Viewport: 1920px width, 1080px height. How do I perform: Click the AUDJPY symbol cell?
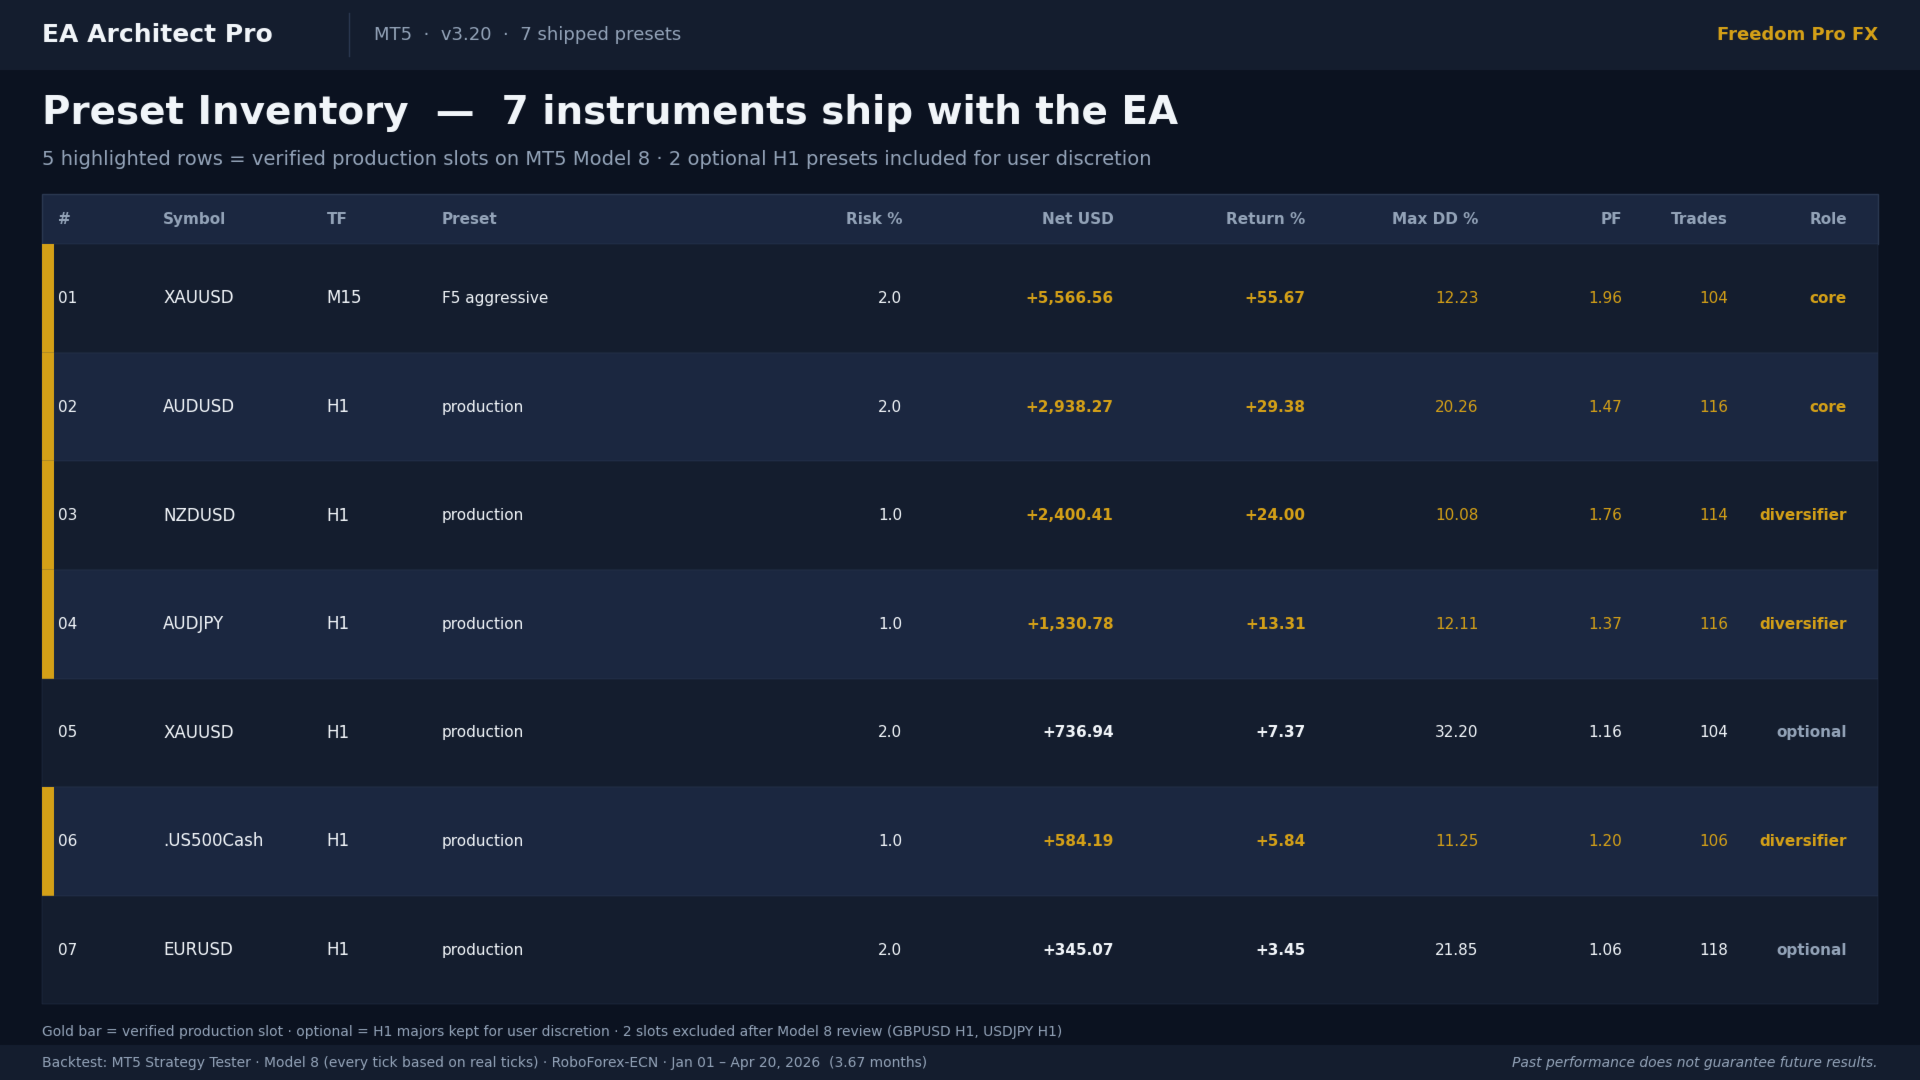pos(193,624)
